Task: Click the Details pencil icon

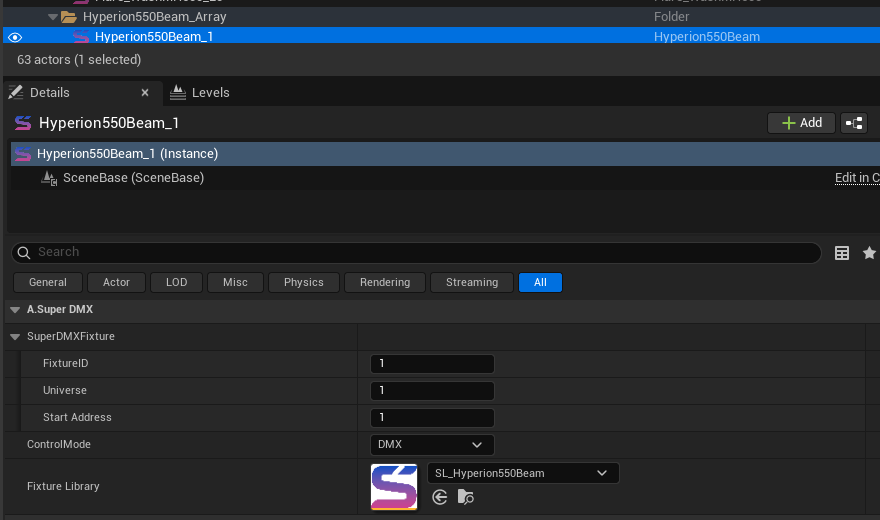Action: [x=16, y=92]
